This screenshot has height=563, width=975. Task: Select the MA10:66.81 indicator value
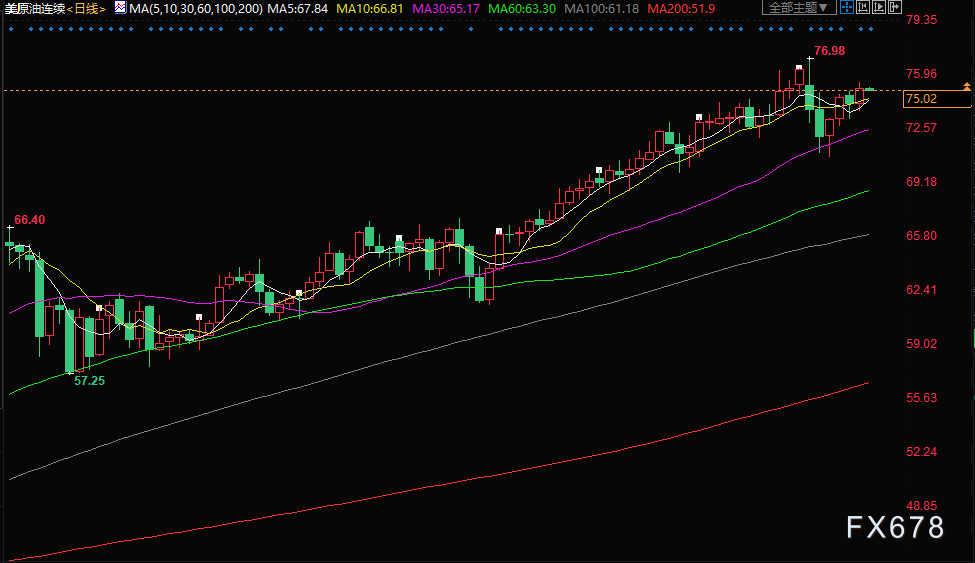(369, 9)
